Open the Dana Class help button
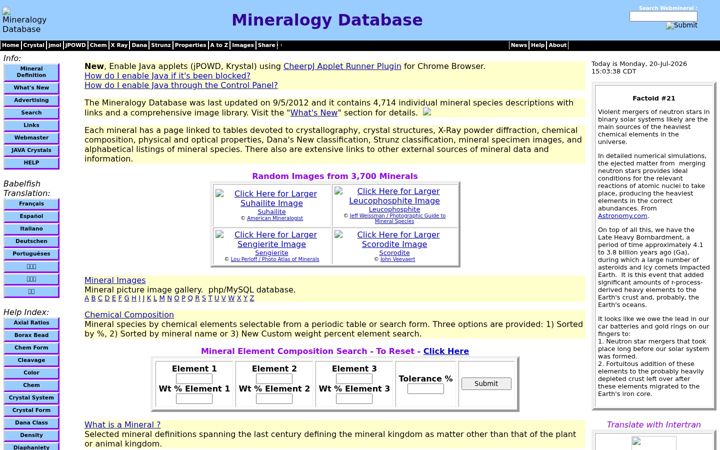Image resolution: width=720 pixels, height=450 pixels. [31, 422]
